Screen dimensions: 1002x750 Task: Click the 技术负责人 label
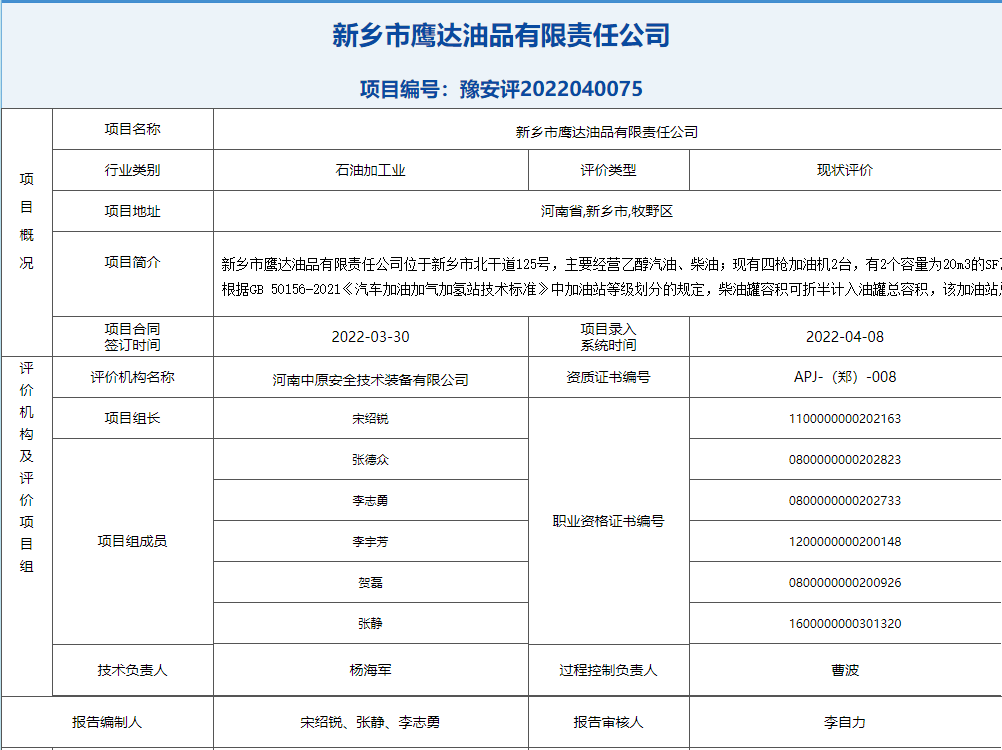pos(132,670)
